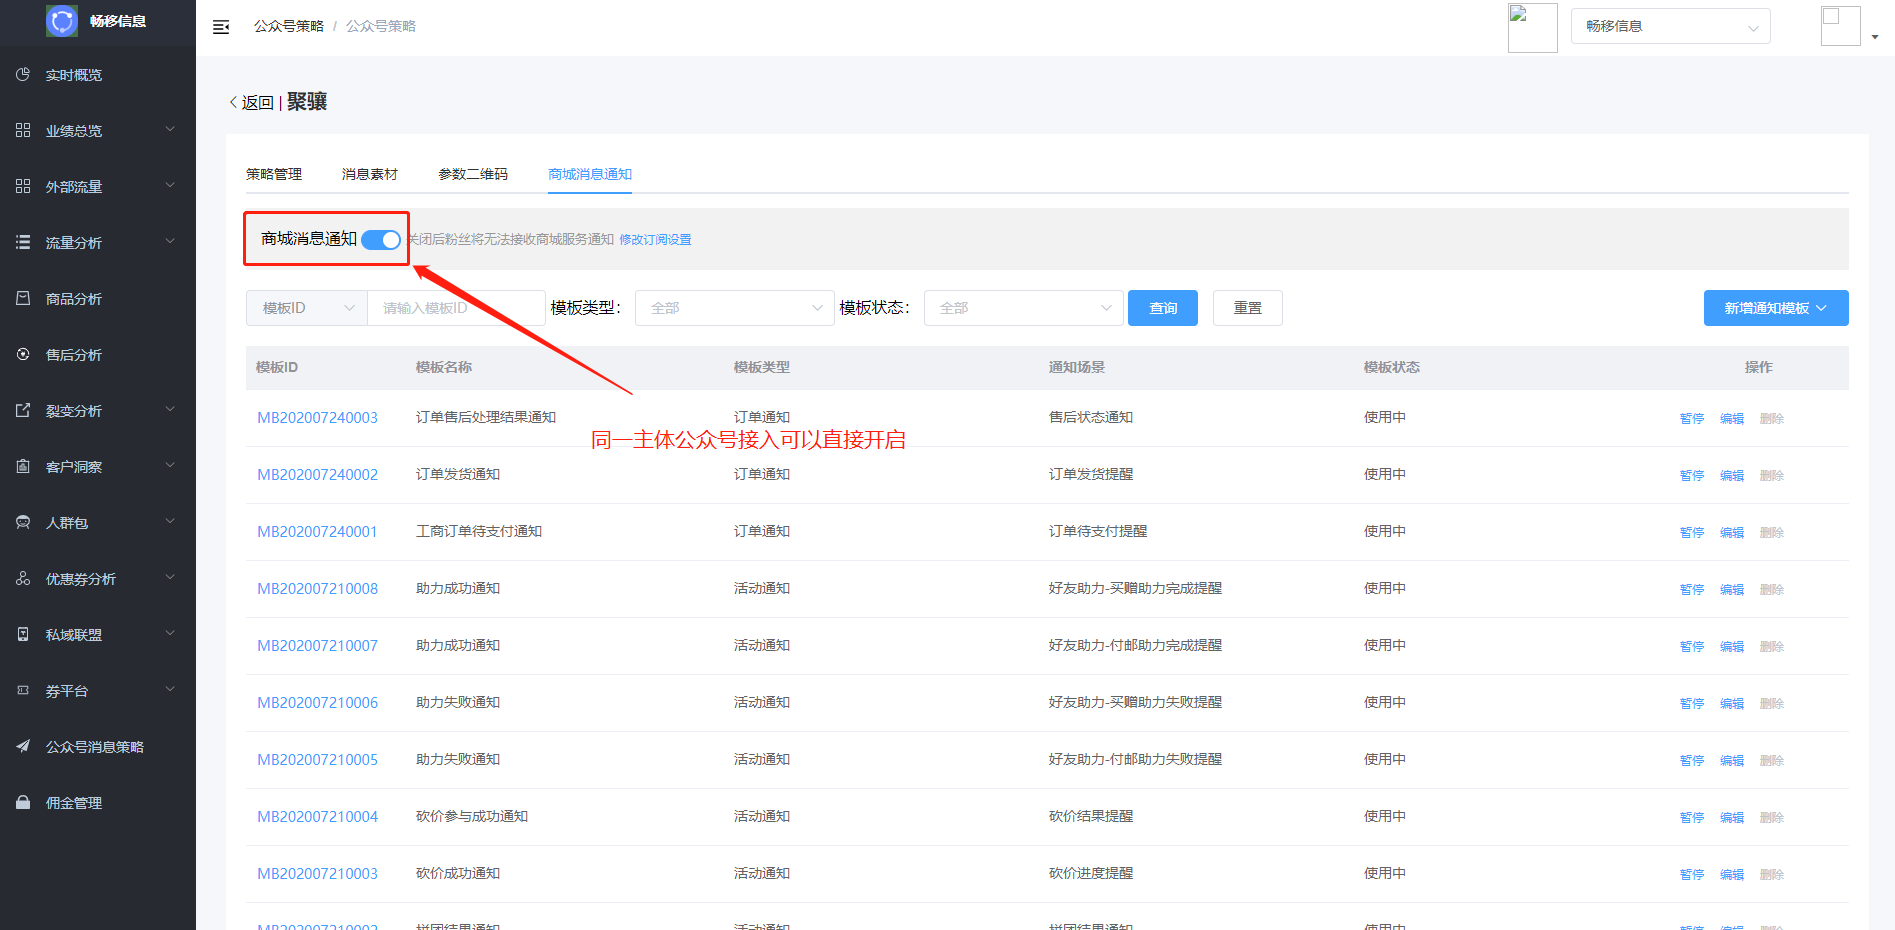
Task: Open the 模板类型 dropdown
Action: 734,308
